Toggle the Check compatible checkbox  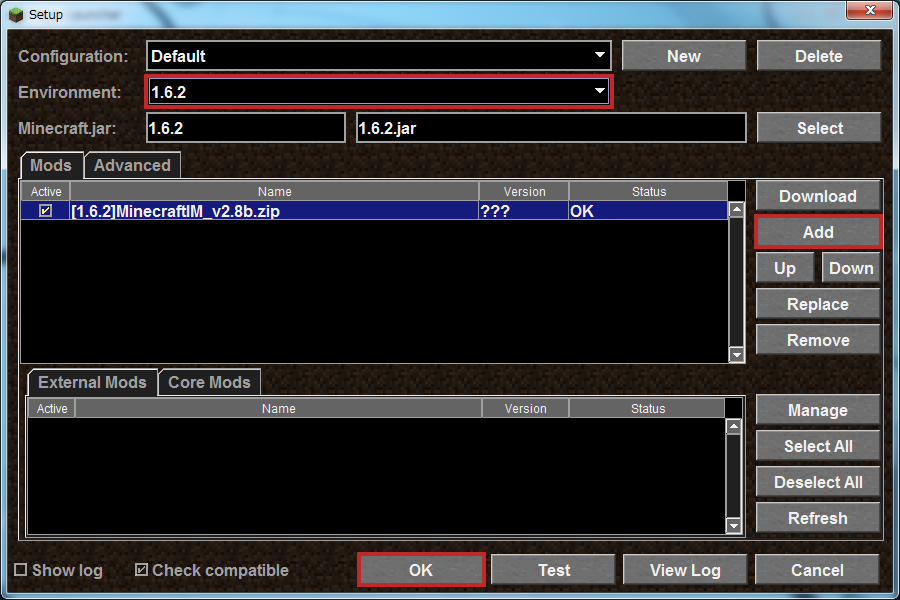click(141, 570)
